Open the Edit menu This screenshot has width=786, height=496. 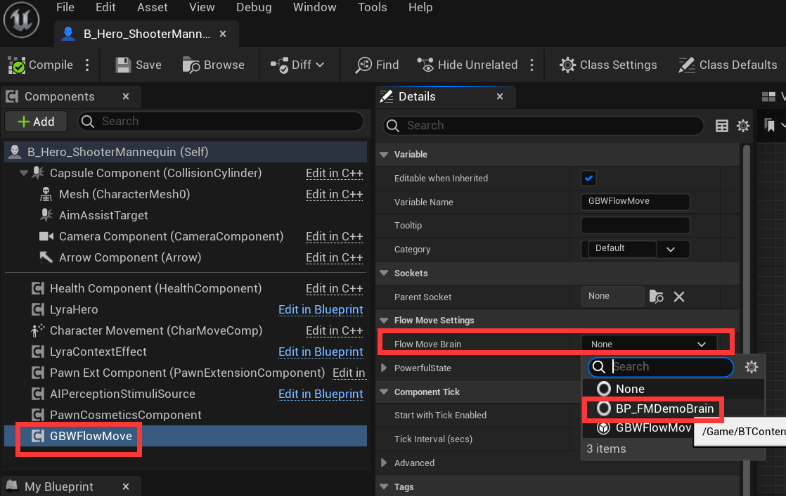[105, 8]
